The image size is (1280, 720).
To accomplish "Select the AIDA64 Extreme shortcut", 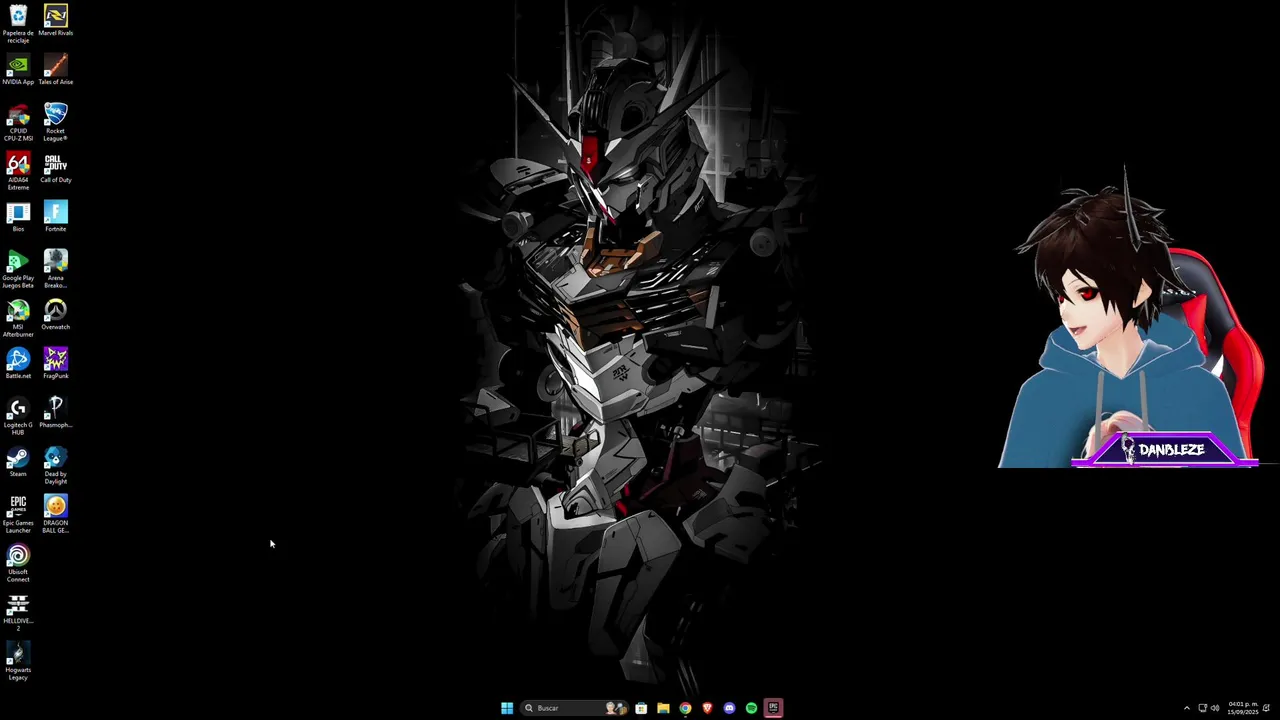I will click(18, 171).
